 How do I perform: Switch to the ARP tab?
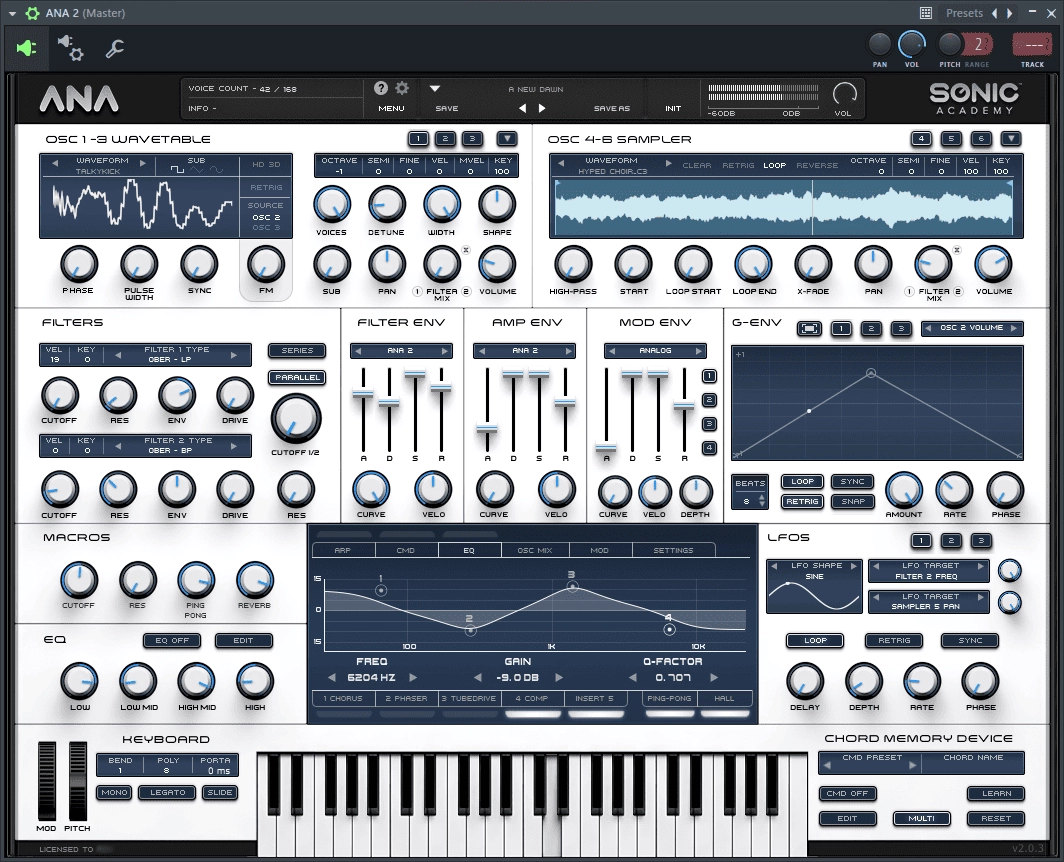(342, 550)
